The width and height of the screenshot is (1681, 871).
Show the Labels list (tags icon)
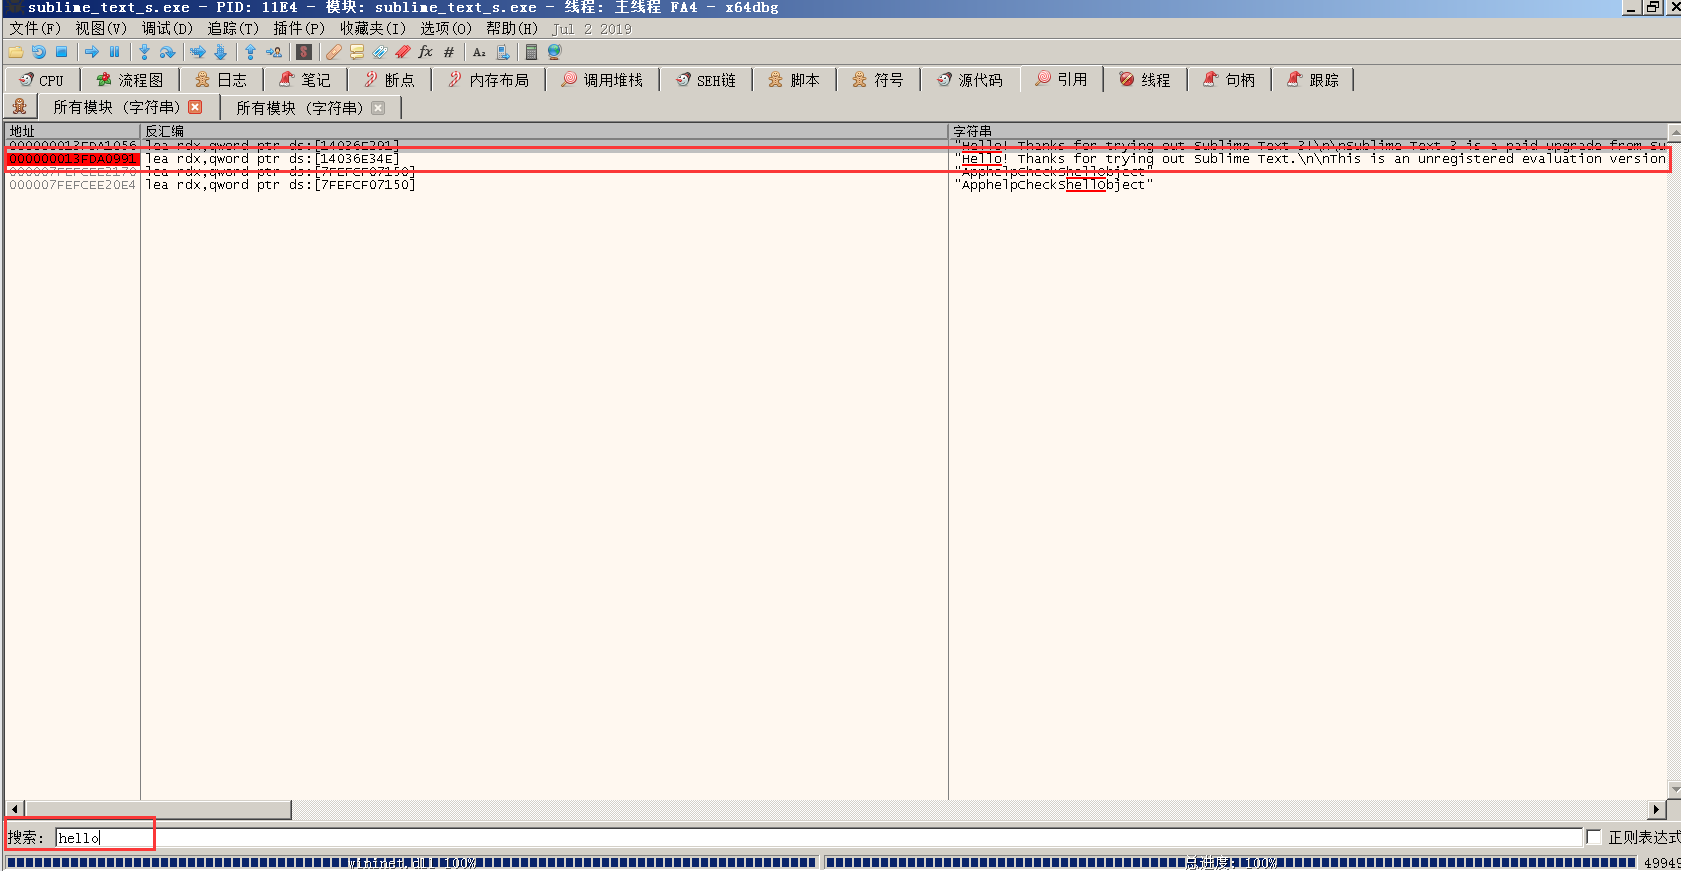click(x=380, y=52)
